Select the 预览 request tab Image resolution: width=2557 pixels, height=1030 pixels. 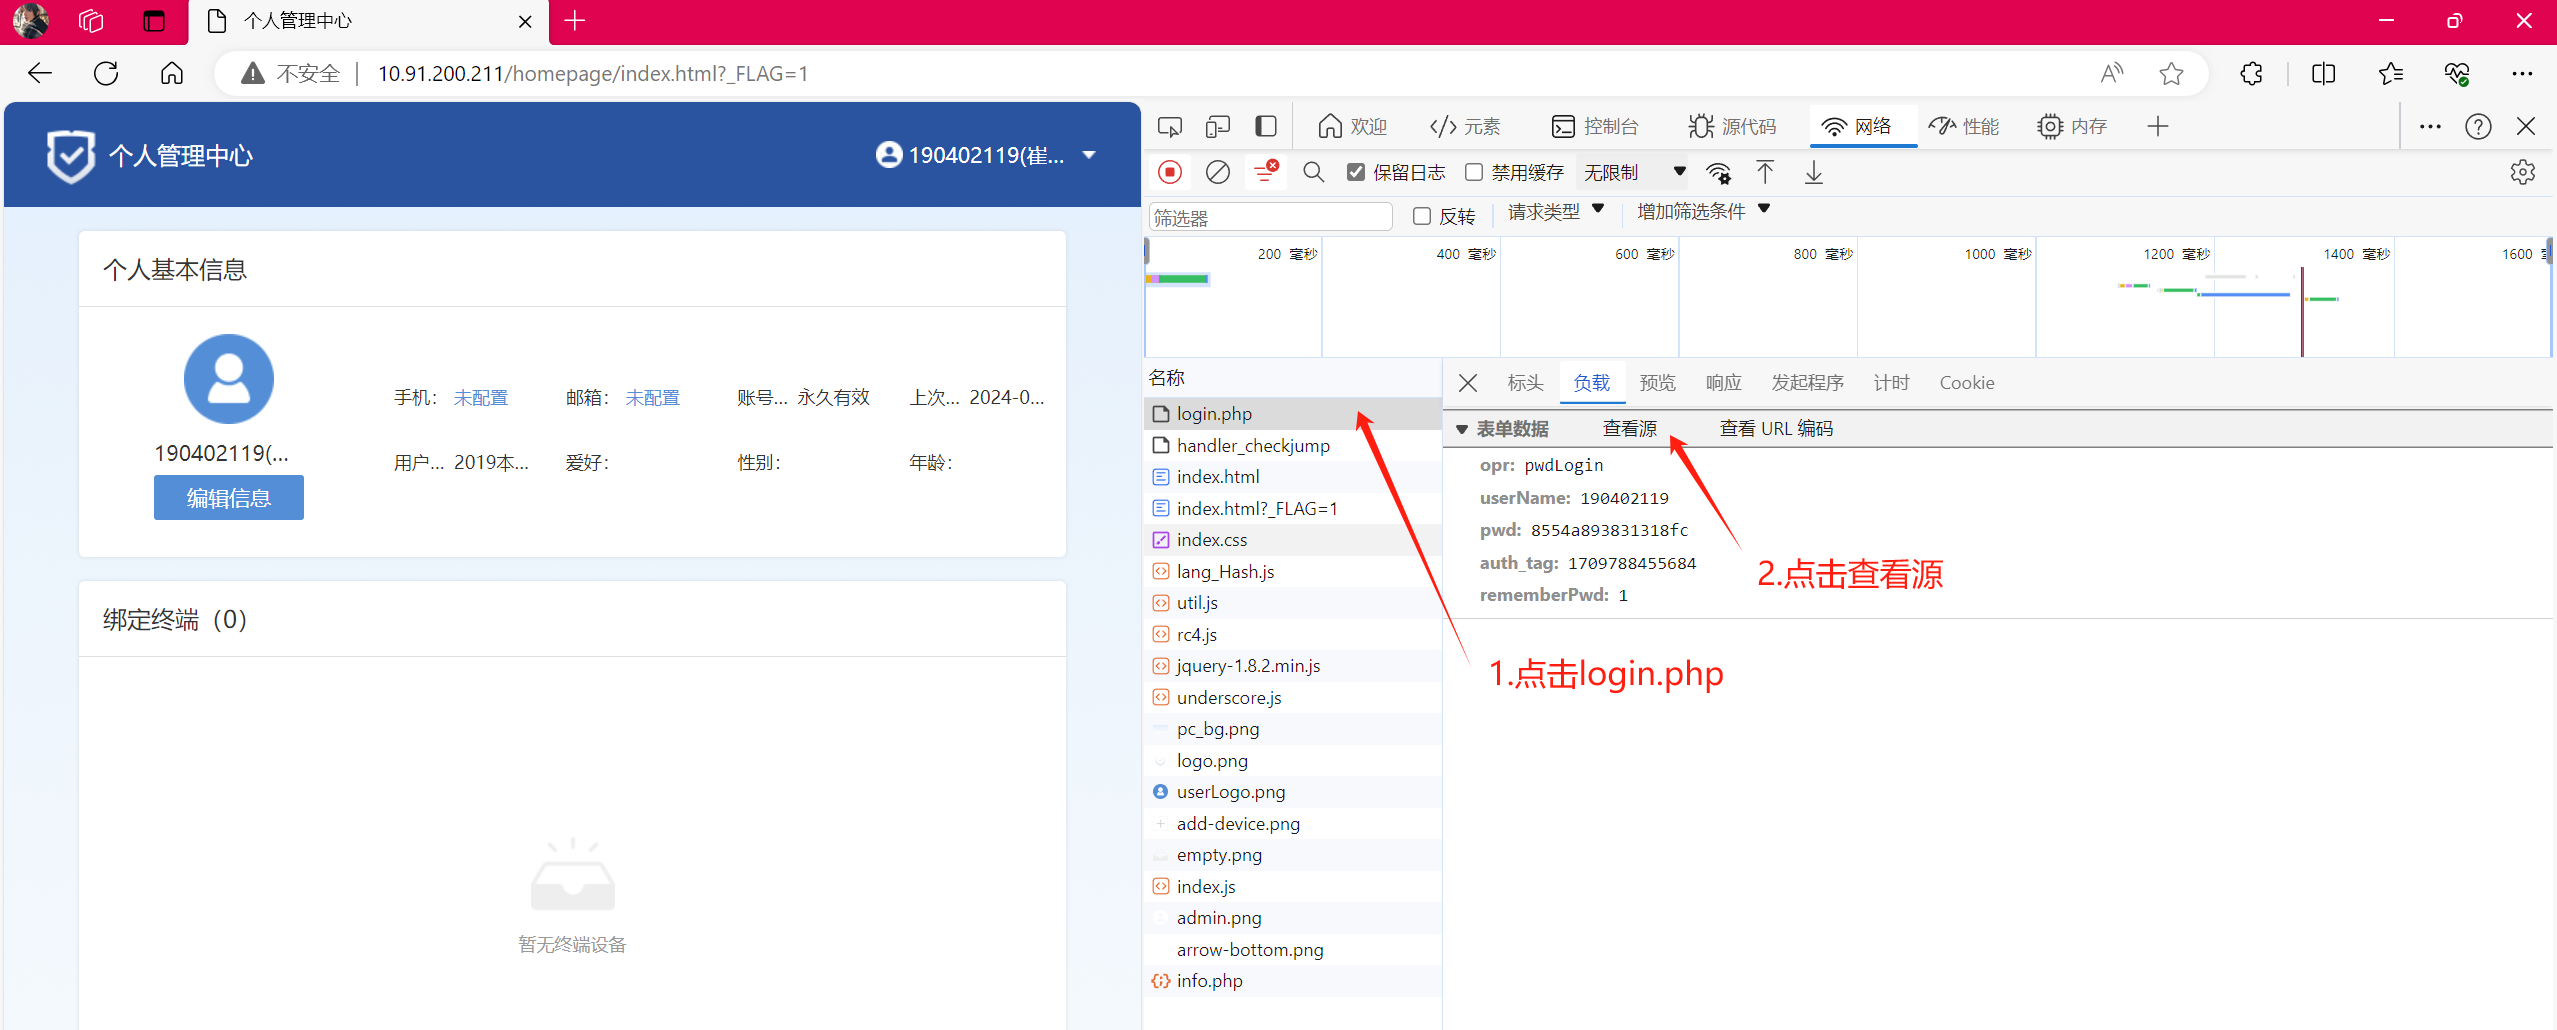[x=1658, y=383]
